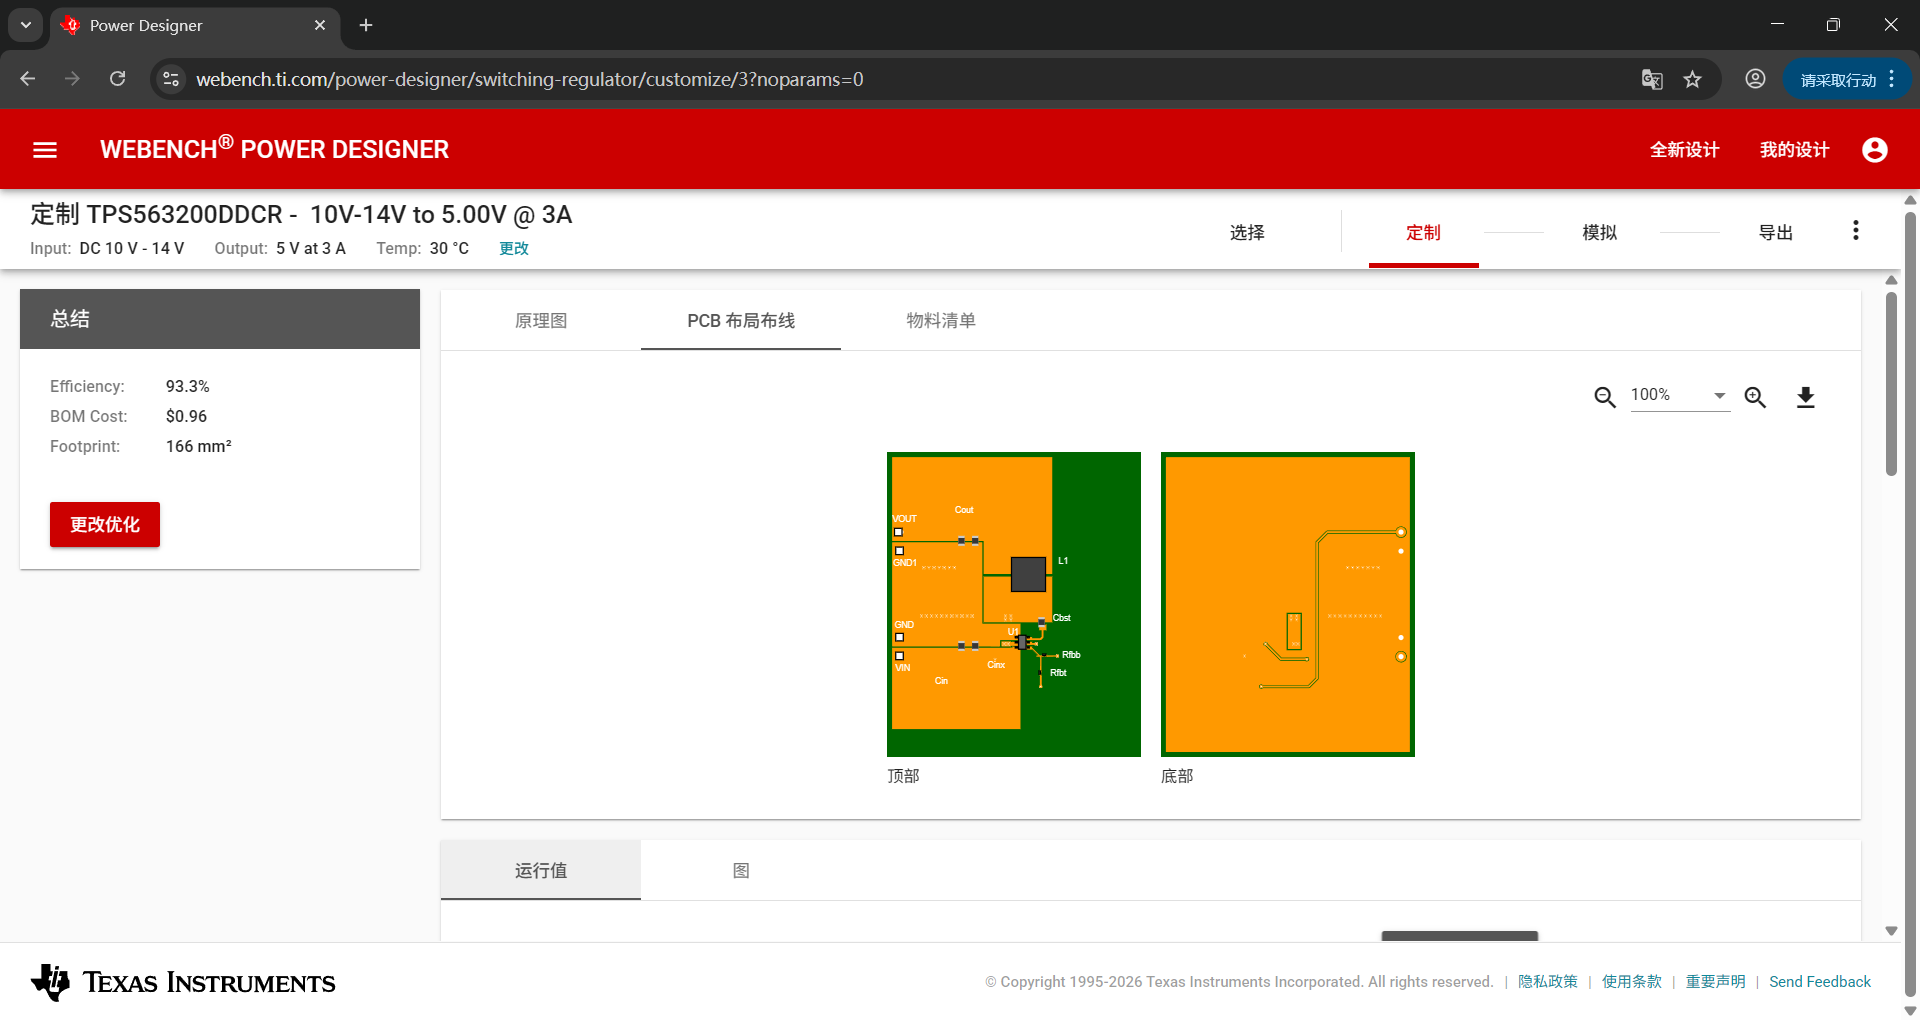Click the Send Feedback link
This screenshot has height=1020, width=1920.
(x=1820, y=982)
